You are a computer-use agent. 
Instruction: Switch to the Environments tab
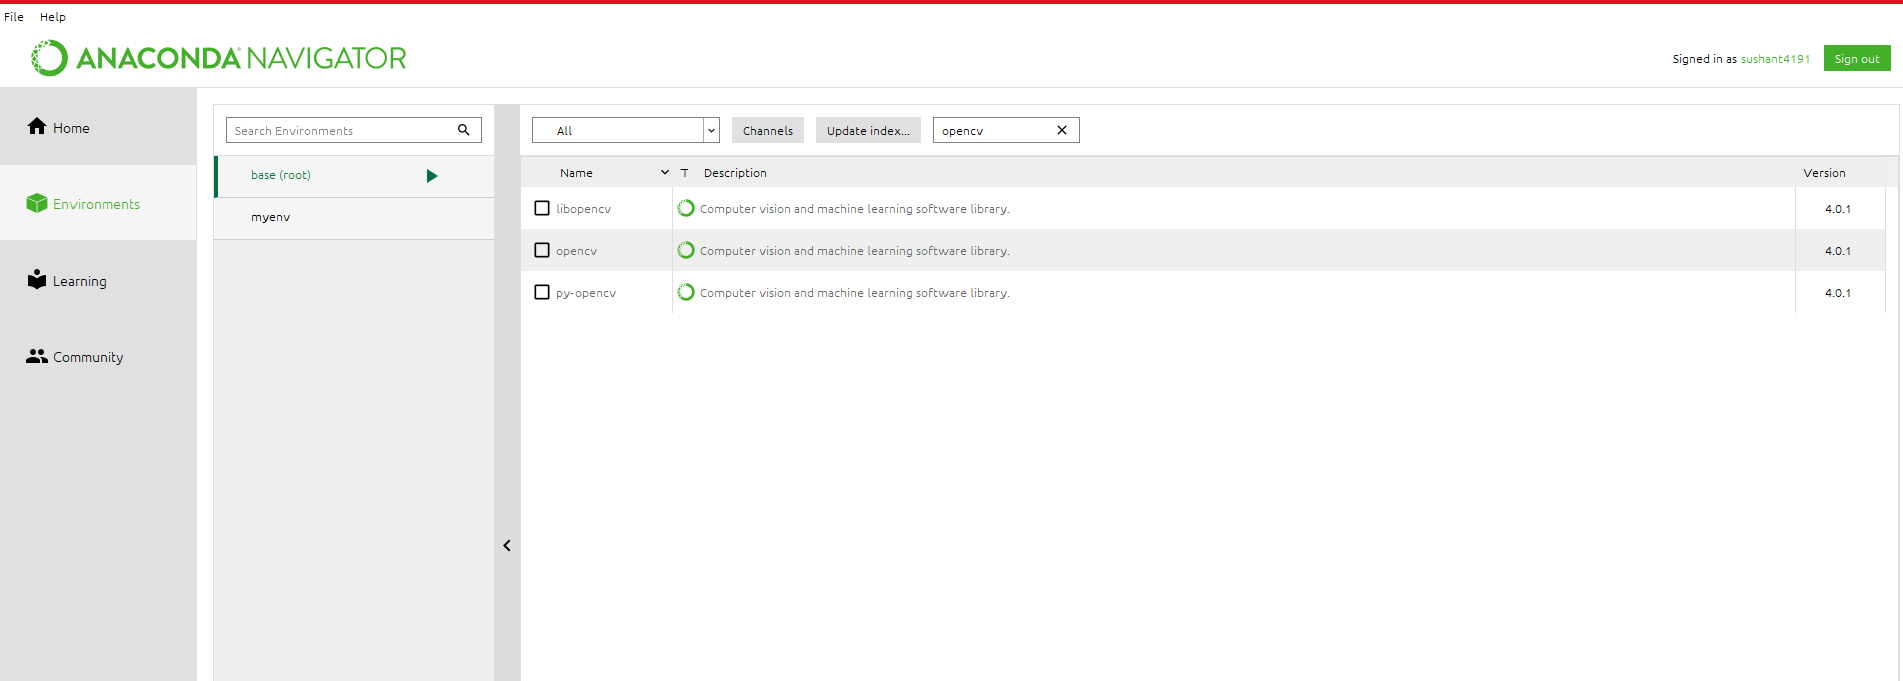[x=98, y=203]
